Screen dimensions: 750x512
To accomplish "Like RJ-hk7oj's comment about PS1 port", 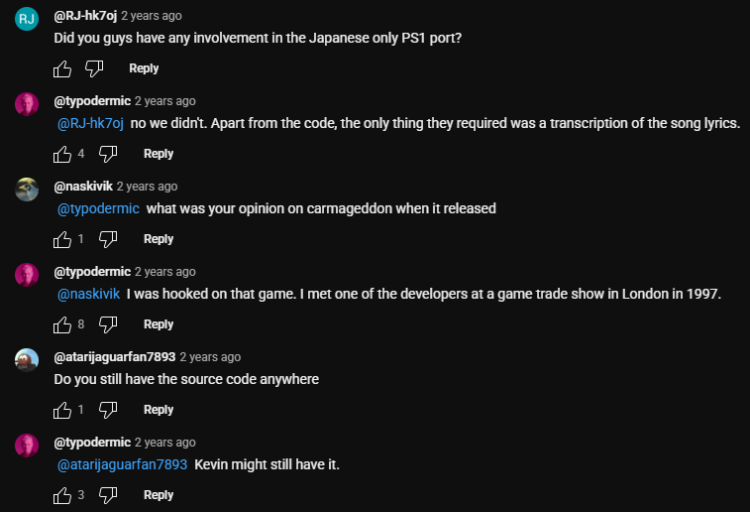I will pyautogui.click(x=62, y=69).
